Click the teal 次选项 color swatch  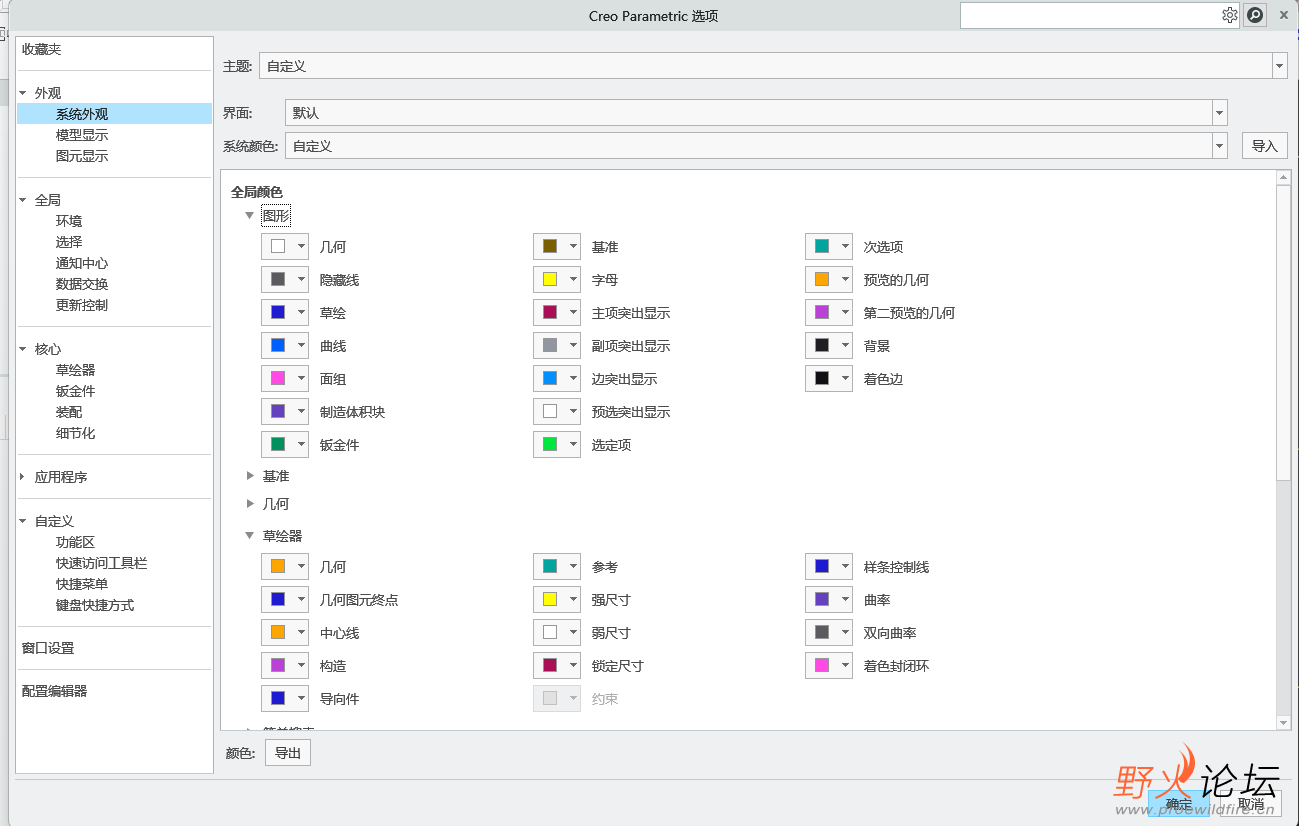pyautogui.click(x=822, y=246)
